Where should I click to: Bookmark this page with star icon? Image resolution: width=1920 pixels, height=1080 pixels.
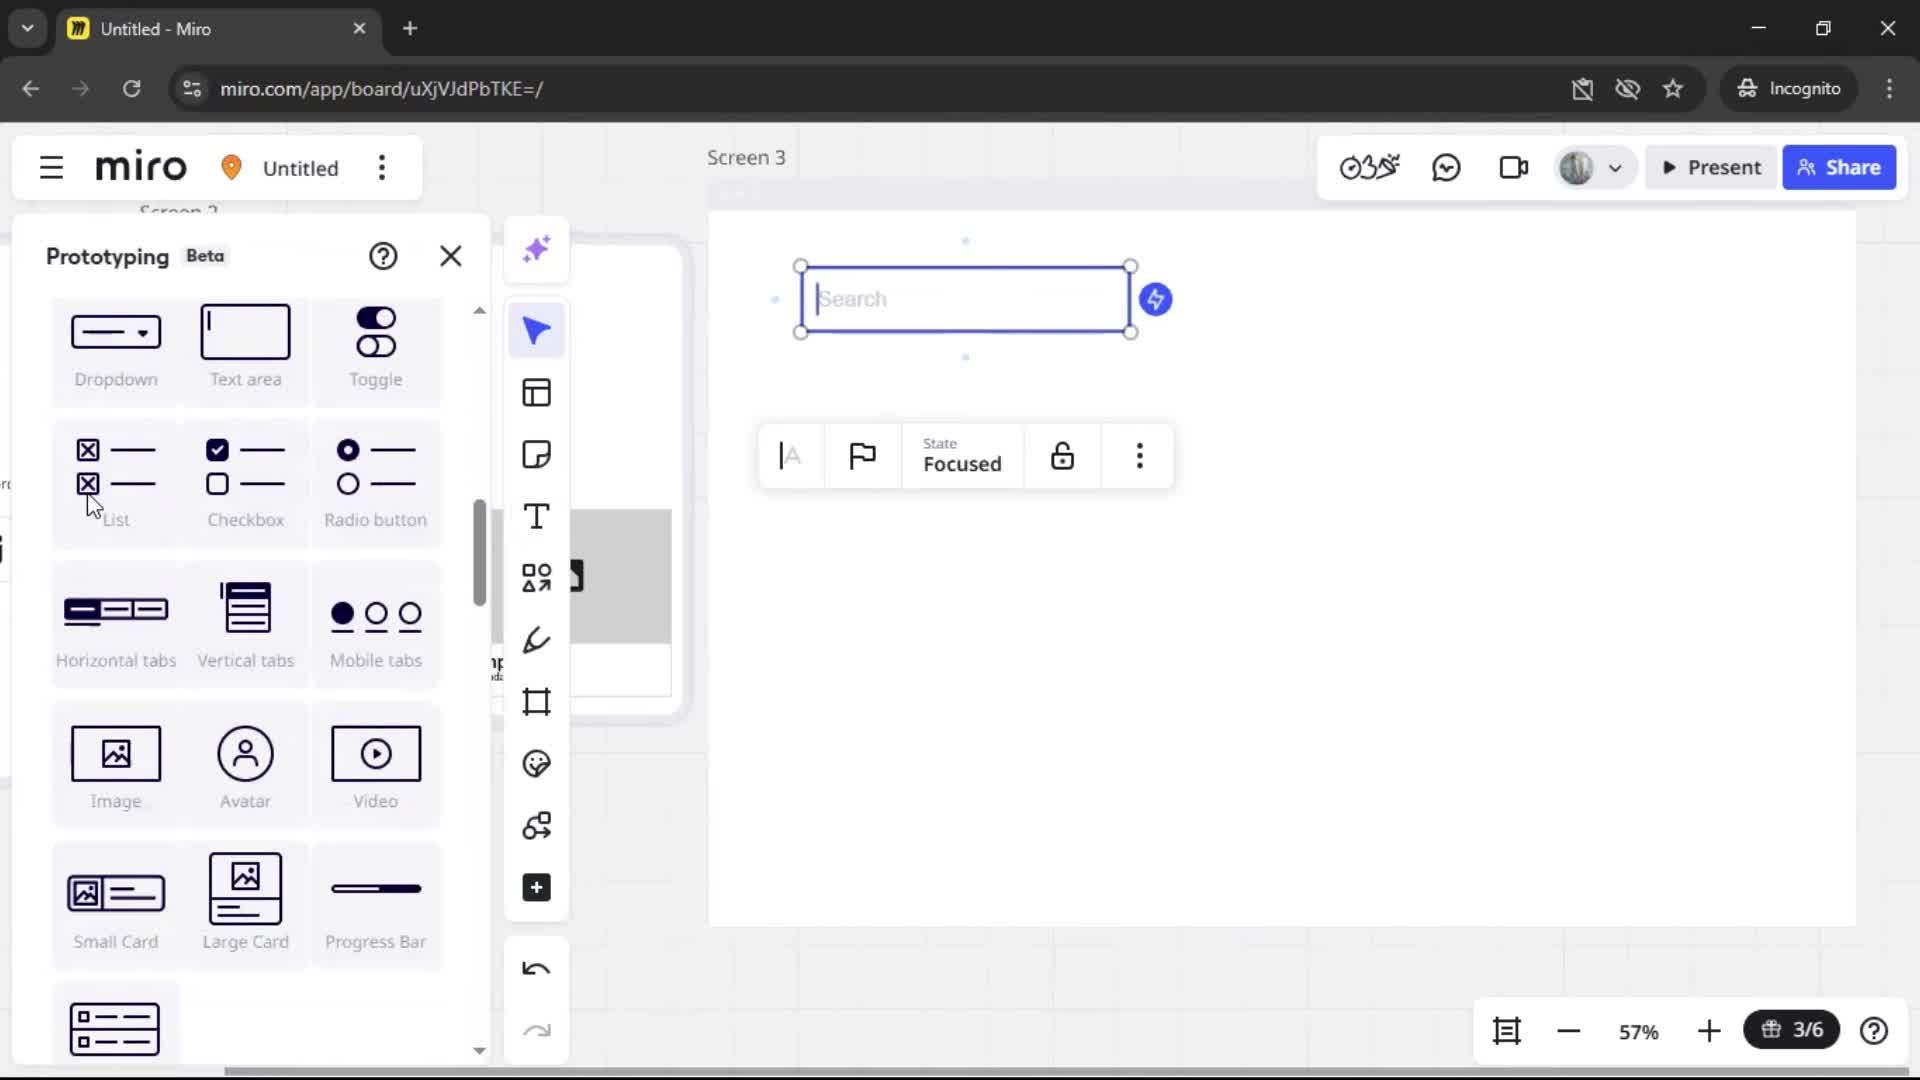tap(1673, 88)
